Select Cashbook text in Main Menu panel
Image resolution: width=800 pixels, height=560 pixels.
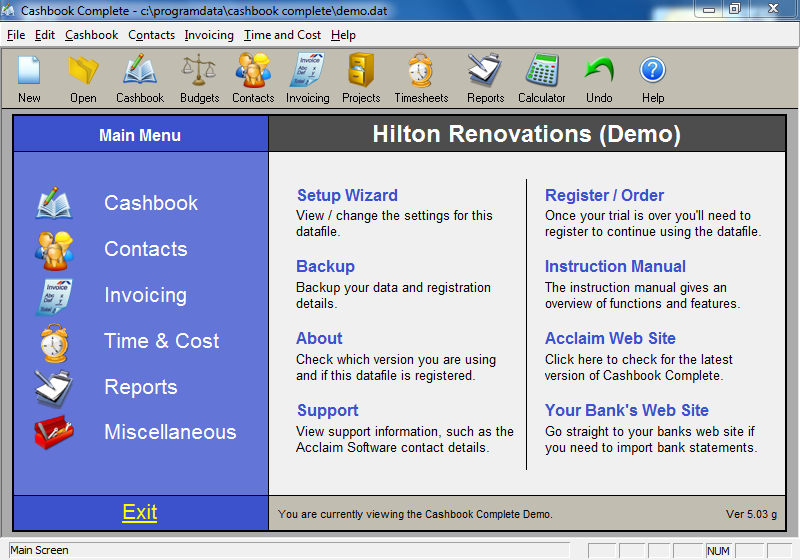(151, 203)
